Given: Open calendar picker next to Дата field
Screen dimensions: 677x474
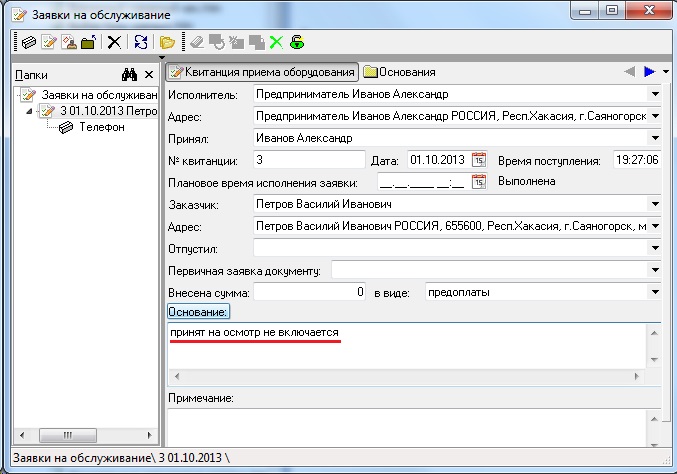Looking at the screenshot, I should tap(479, 160).
